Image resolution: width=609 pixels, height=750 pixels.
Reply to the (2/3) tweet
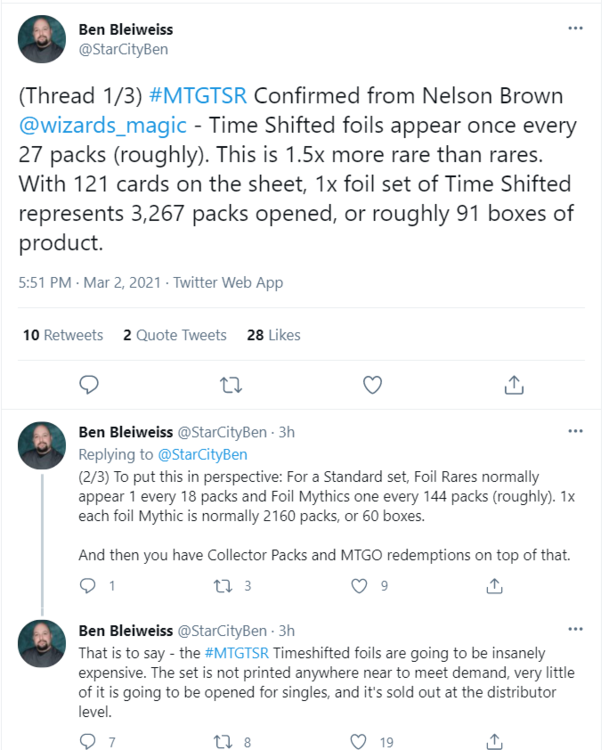(89, 586)
